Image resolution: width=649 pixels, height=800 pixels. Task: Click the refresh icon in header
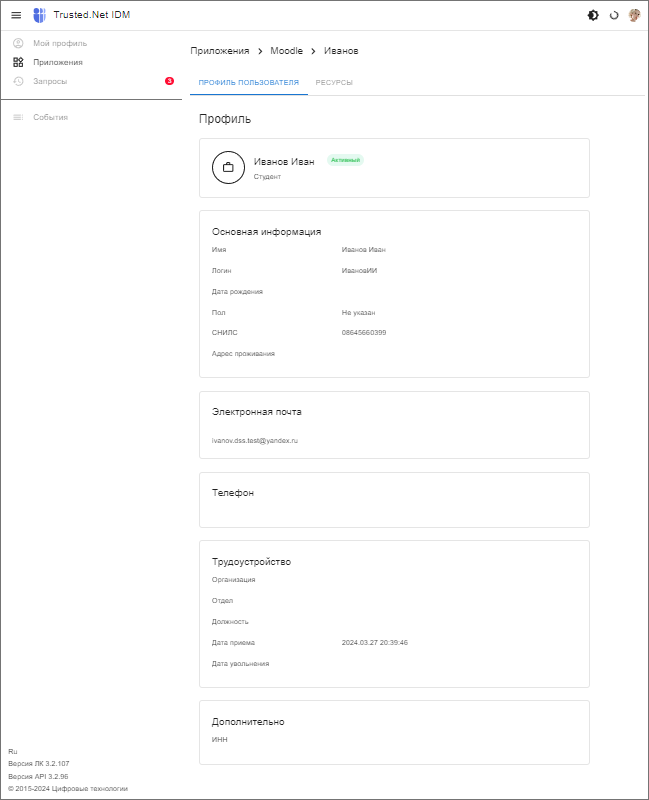(x=614, y=15)
